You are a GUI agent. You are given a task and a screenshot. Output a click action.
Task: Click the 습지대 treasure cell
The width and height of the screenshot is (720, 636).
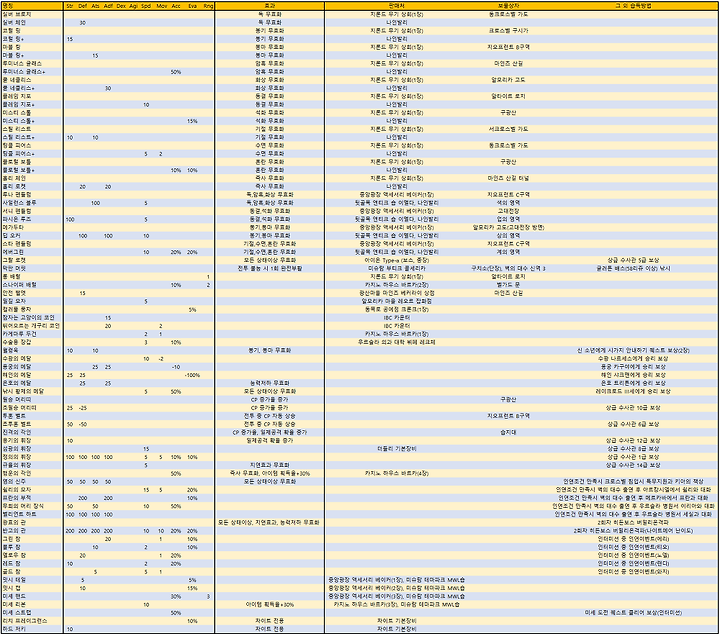[508, 432]
